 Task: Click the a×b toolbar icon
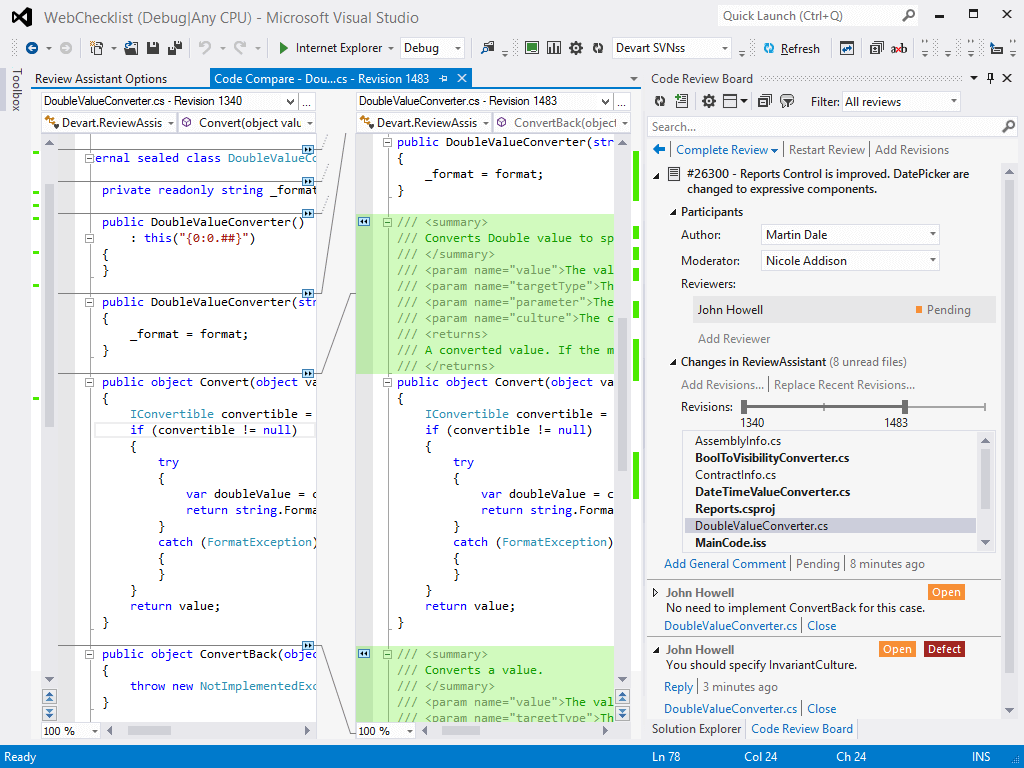899,48
